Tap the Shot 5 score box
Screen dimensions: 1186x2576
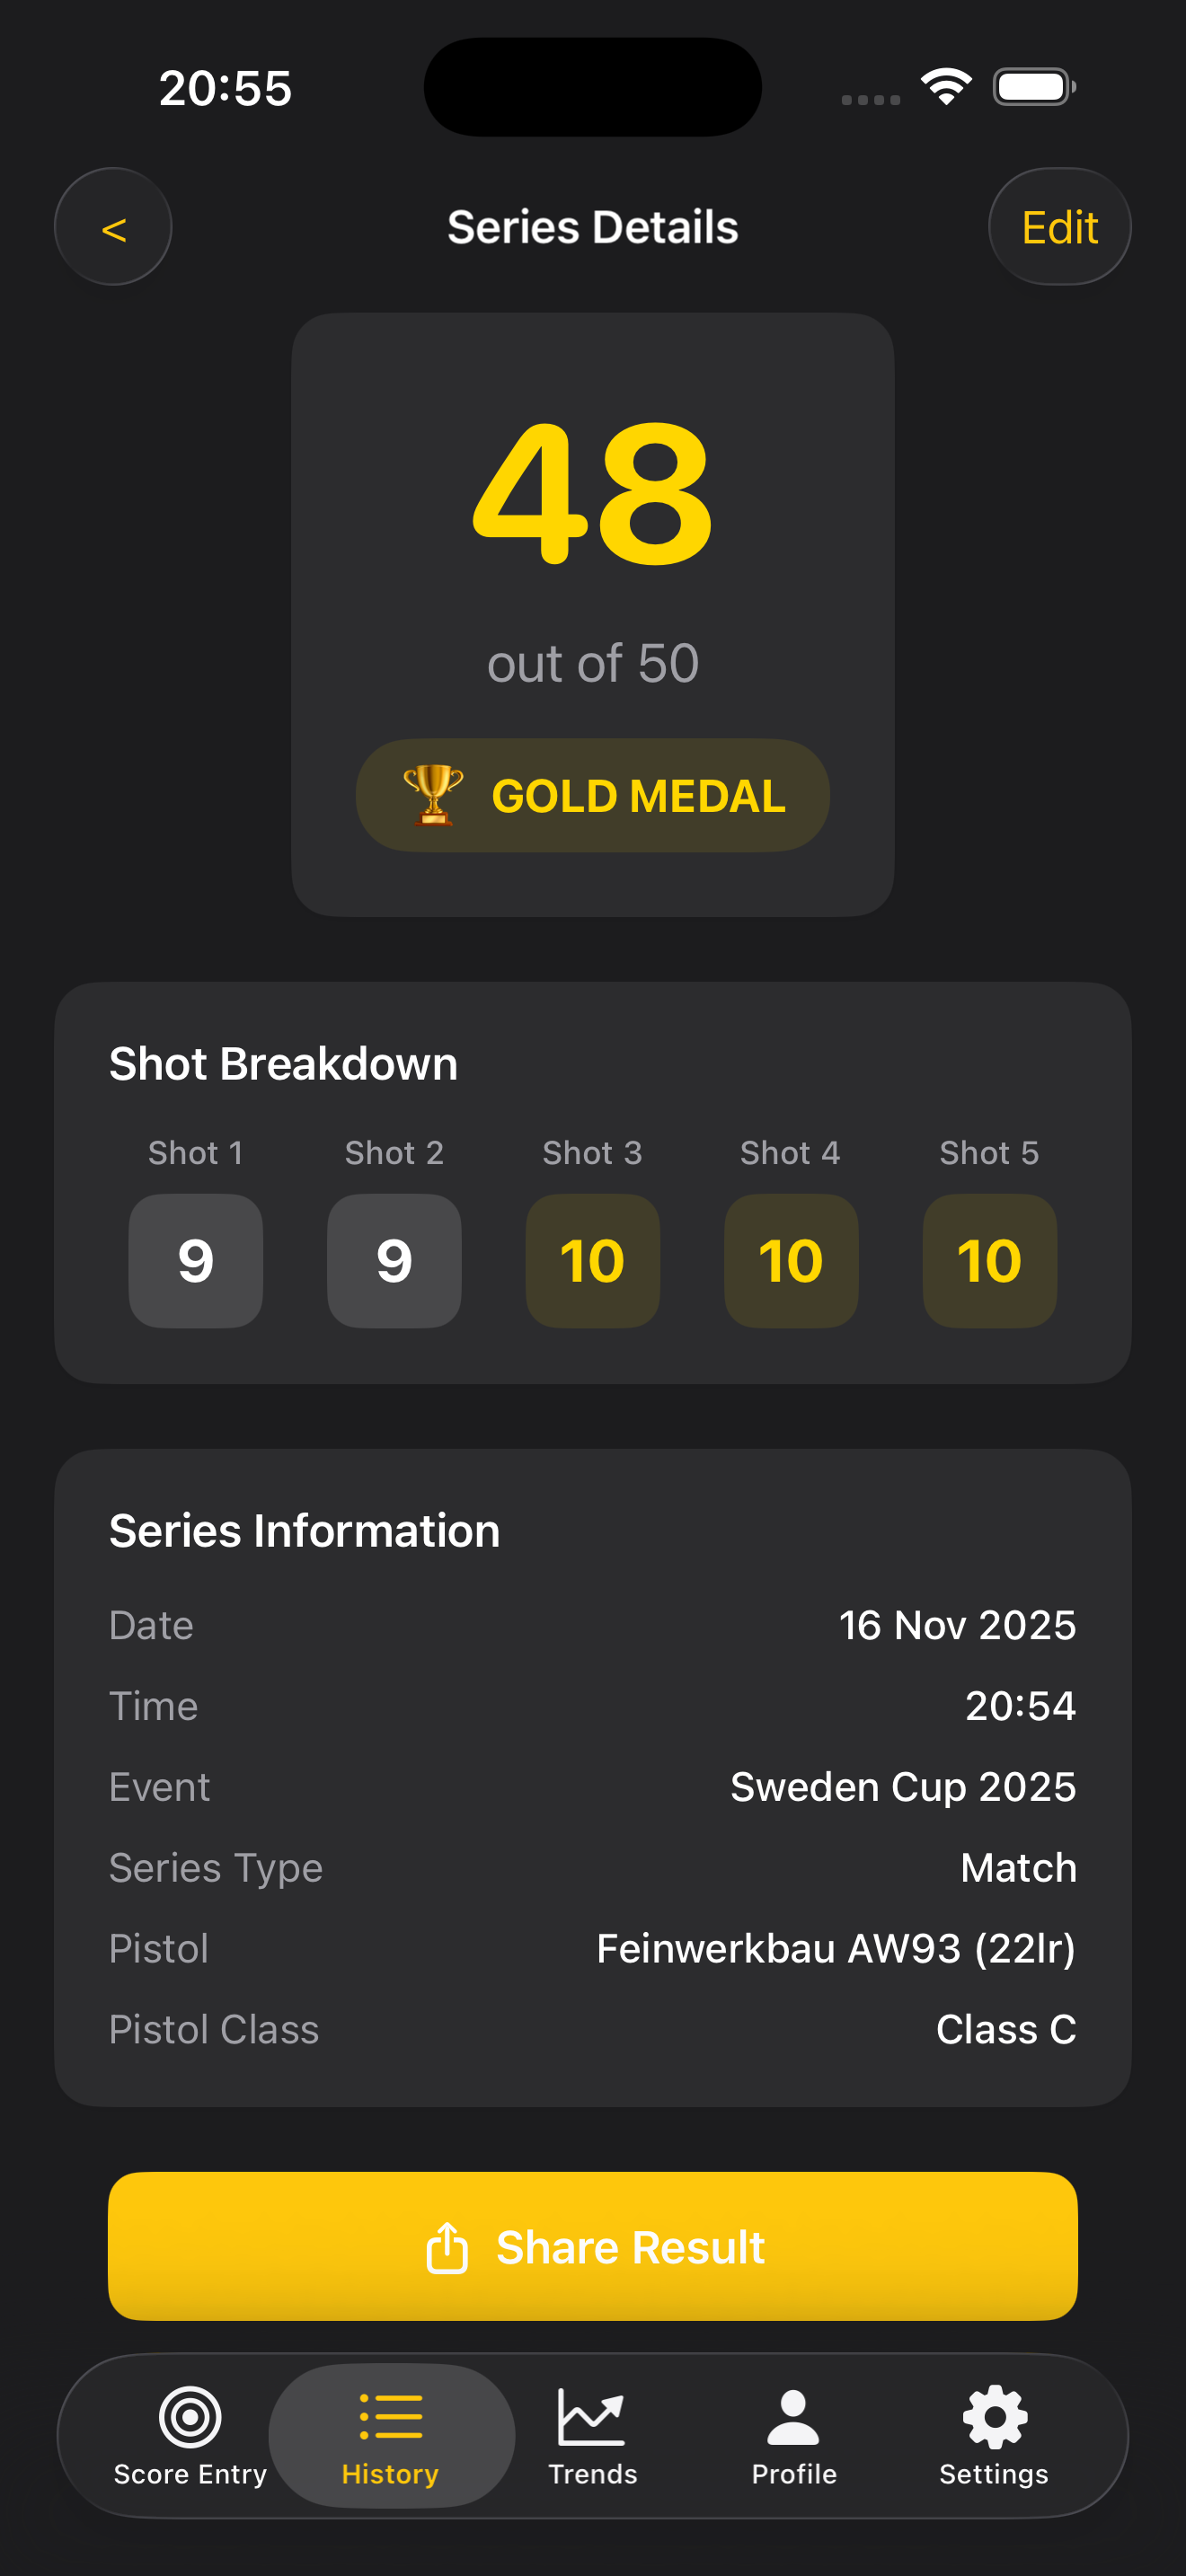pos(989,1260)
